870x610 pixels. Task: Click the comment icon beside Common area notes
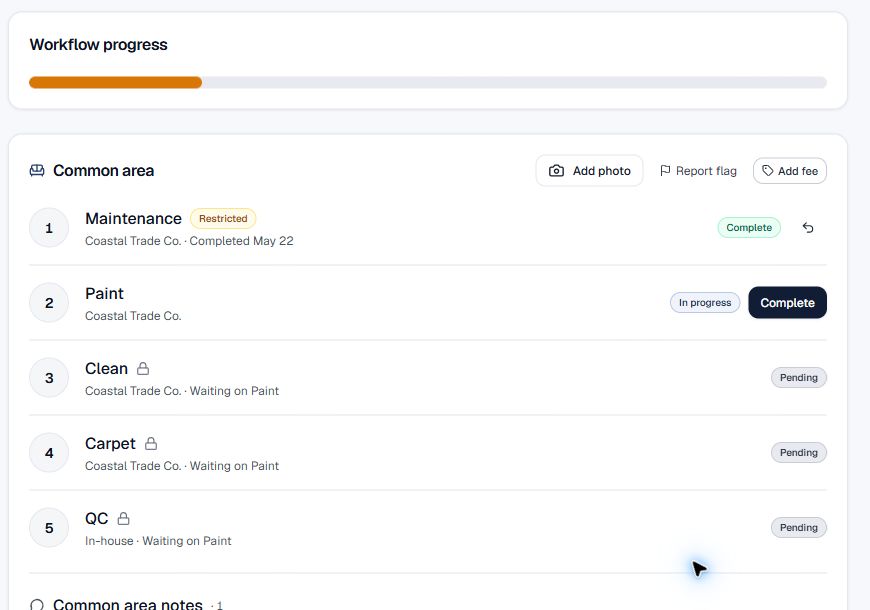click(37, 604)
